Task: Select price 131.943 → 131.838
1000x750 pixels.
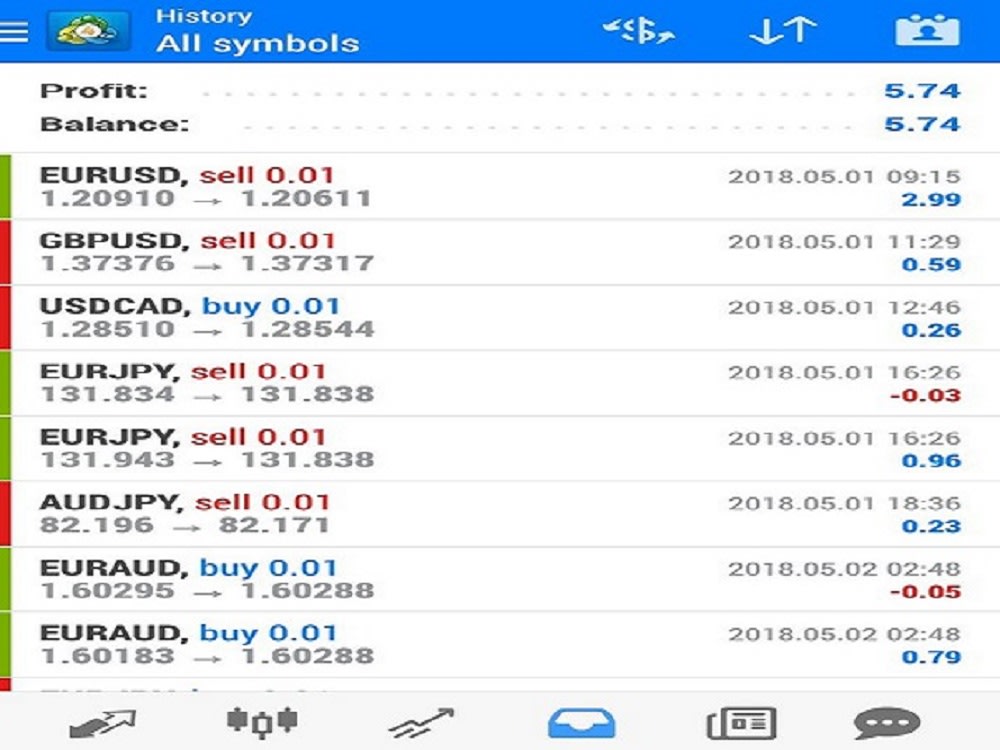Action: tap(207, 460)
